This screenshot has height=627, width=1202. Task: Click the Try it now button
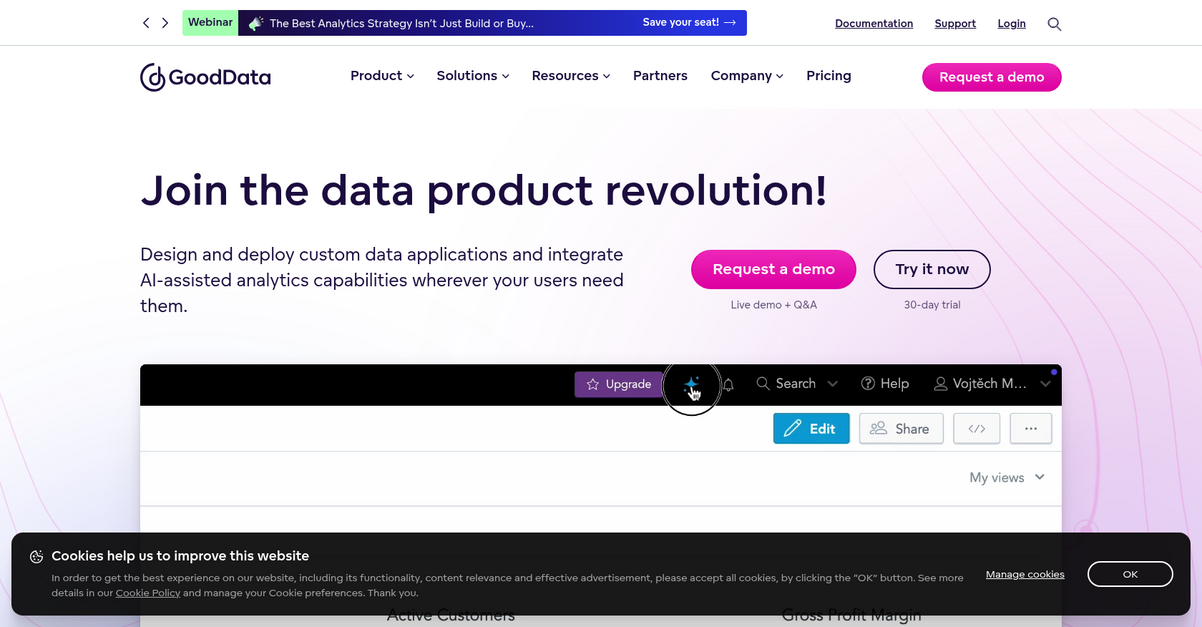[x=932, y=269]
